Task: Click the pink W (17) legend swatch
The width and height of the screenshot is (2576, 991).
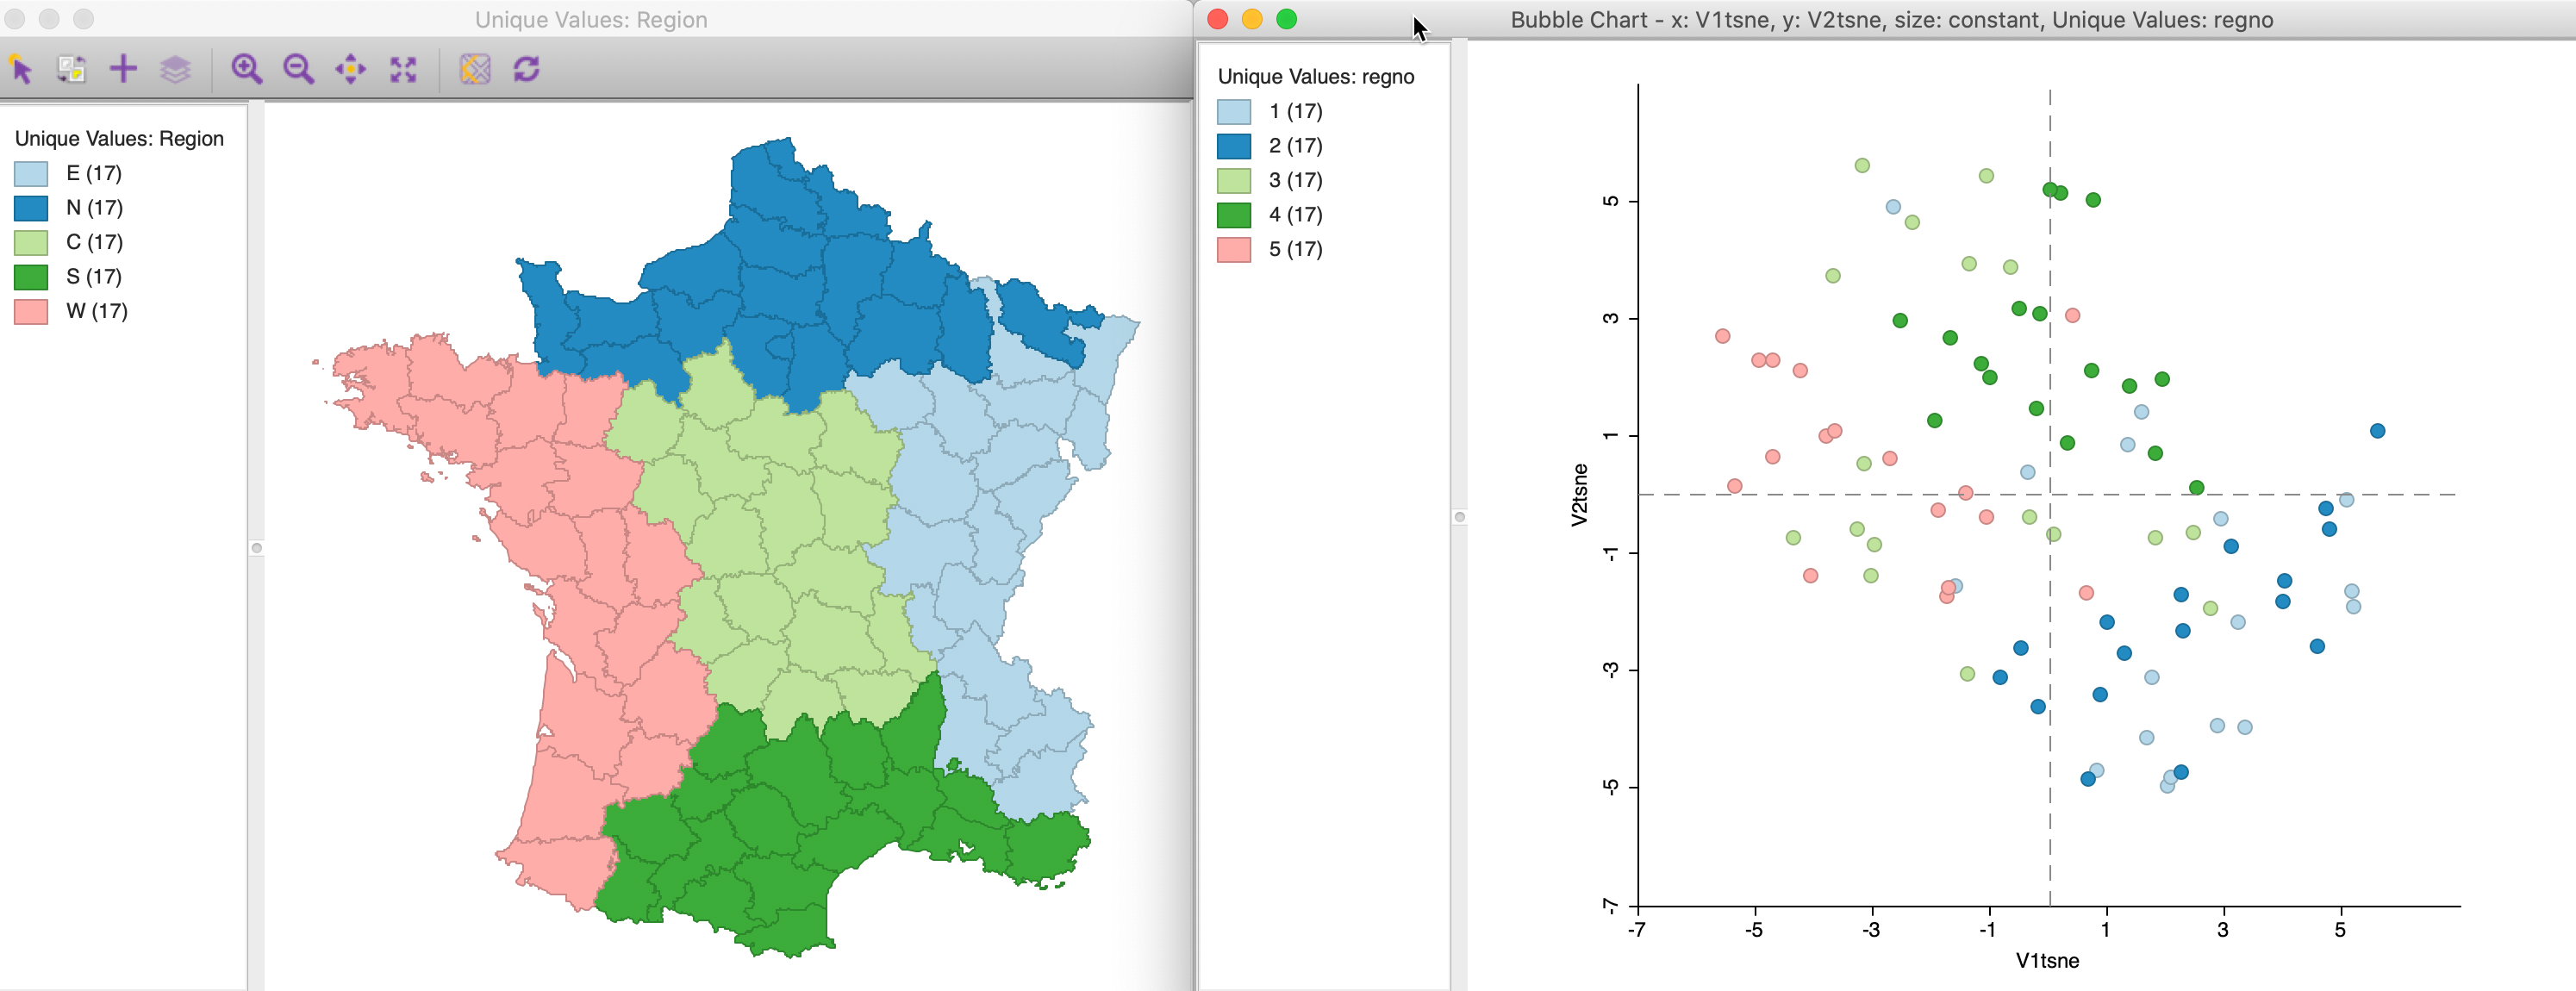Action: [31, 312]
